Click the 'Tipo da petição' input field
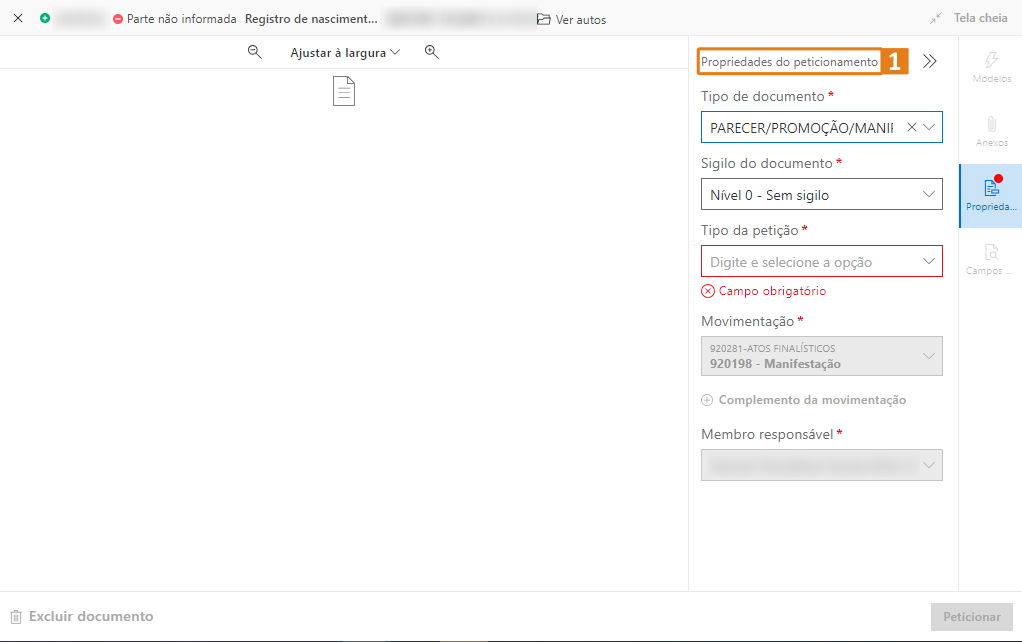The height and width of the screenshot is (642, 1022). pyautogui.click(x=810, y=262)
